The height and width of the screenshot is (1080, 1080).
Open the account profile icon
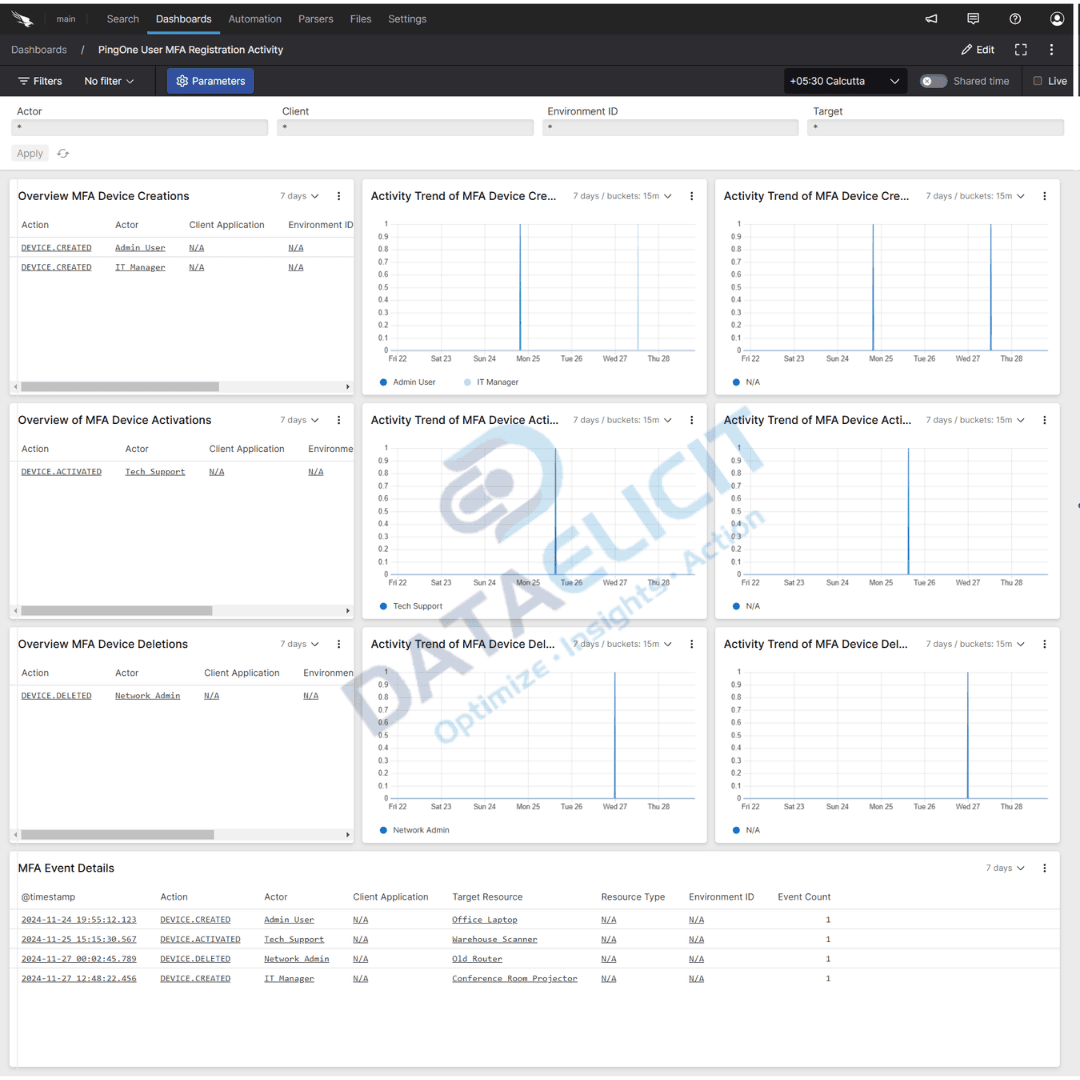point(1057,18)
